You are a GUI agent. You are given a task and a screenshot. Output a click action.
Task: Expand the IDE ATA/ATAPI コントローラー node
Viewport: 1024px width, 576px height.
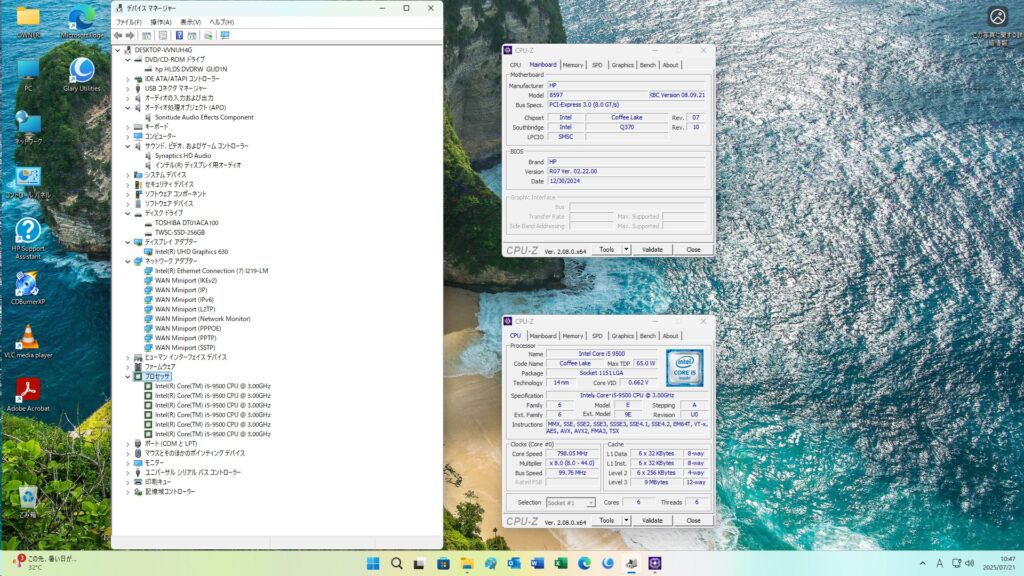tap(127, 78)
